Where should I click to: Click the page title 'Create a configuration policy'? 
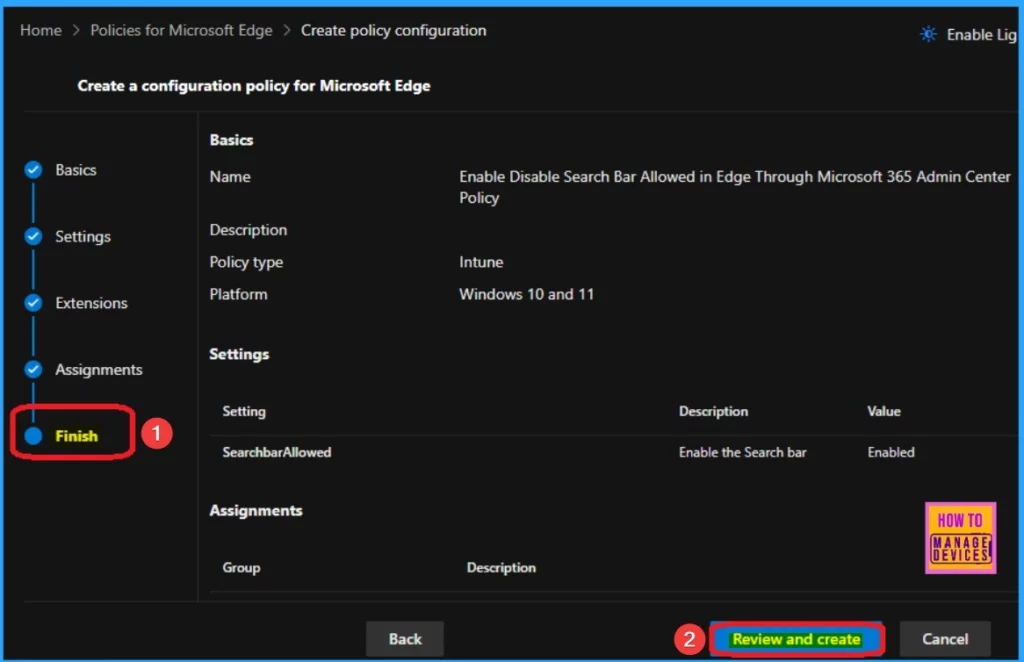254,86
